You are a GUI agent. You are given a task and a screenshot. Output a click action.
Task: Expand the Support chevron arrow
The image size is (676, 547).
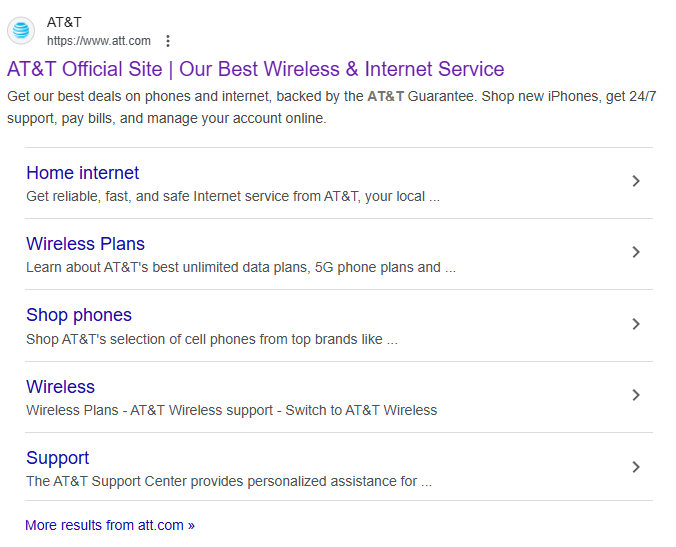[x=636, y=467]
